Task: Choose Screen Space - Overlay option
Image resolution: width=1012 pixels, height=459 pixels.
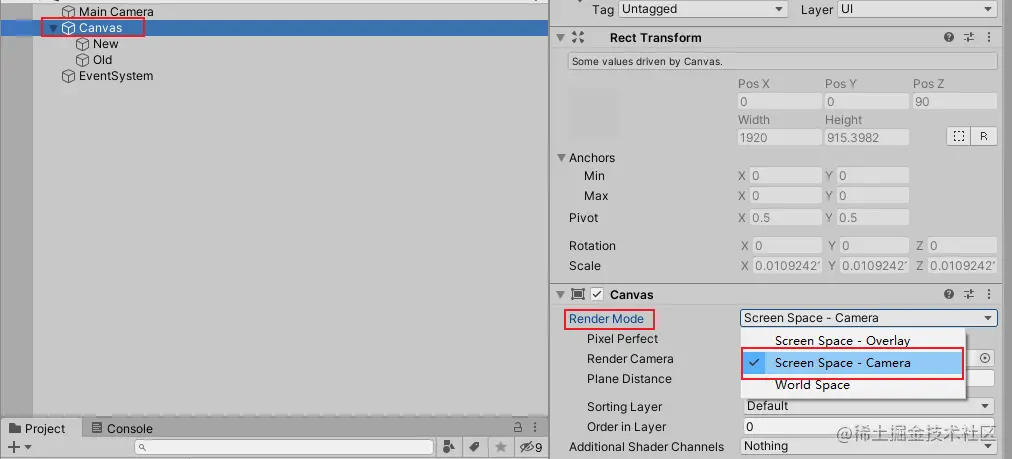Action: (852, 341)
